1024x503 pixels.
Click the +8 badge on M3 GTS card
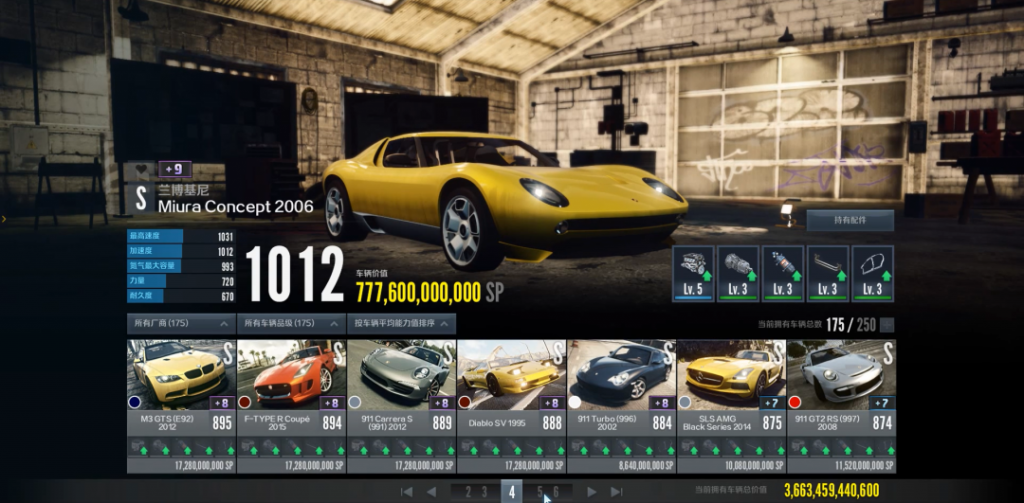[x=222, y=402]
